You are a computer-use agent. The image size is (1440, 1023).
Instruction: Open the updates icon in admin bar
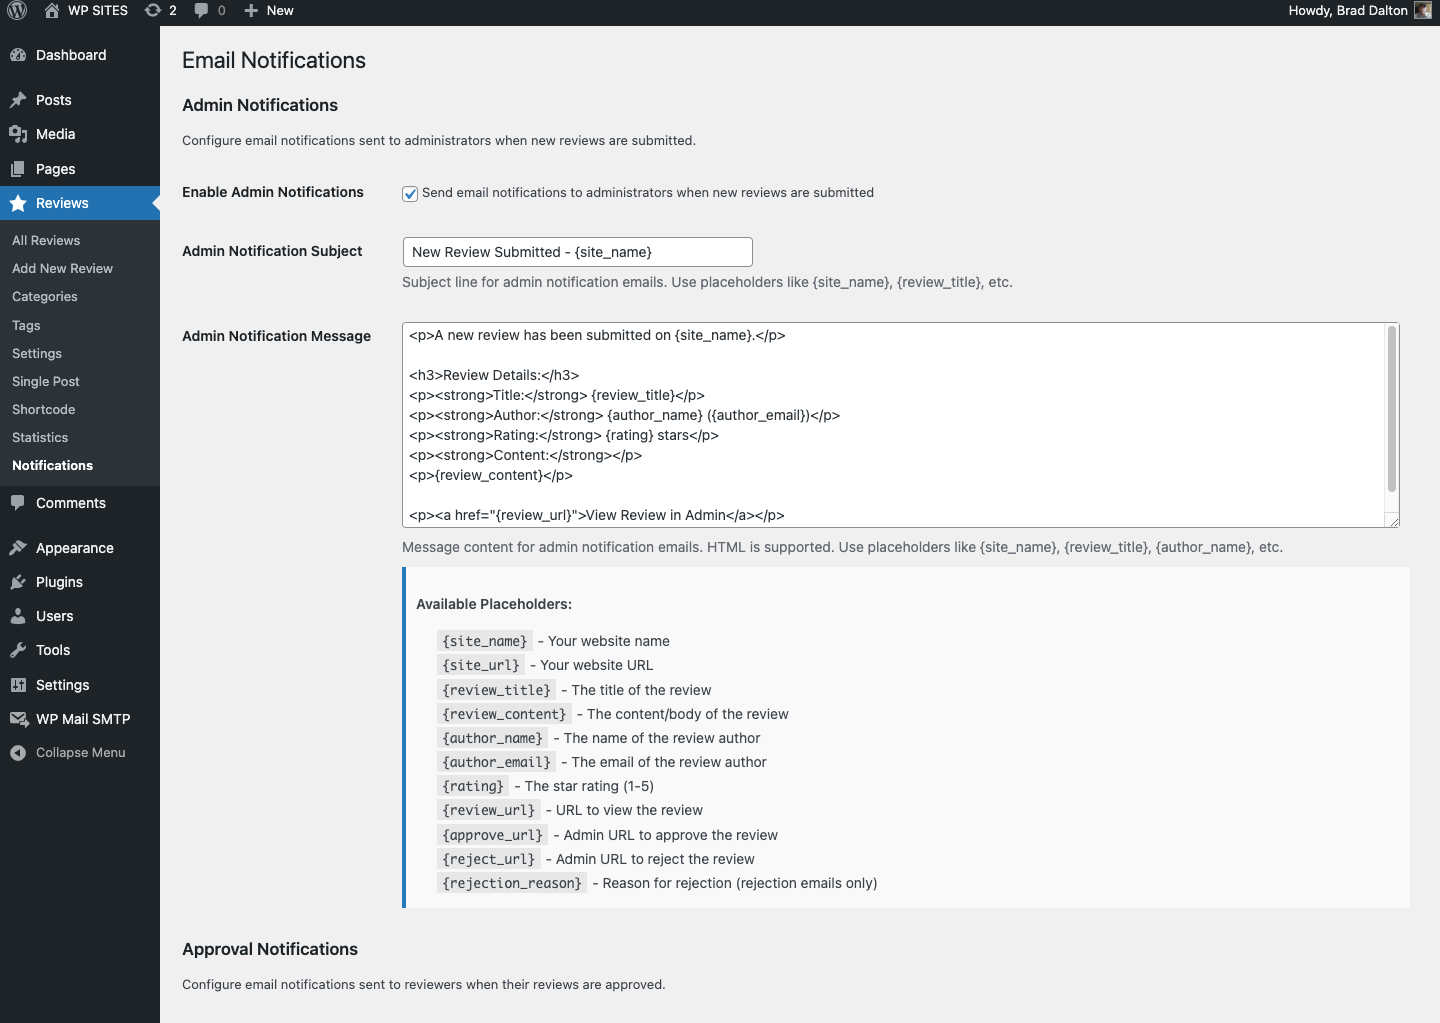tap(153, 11)
